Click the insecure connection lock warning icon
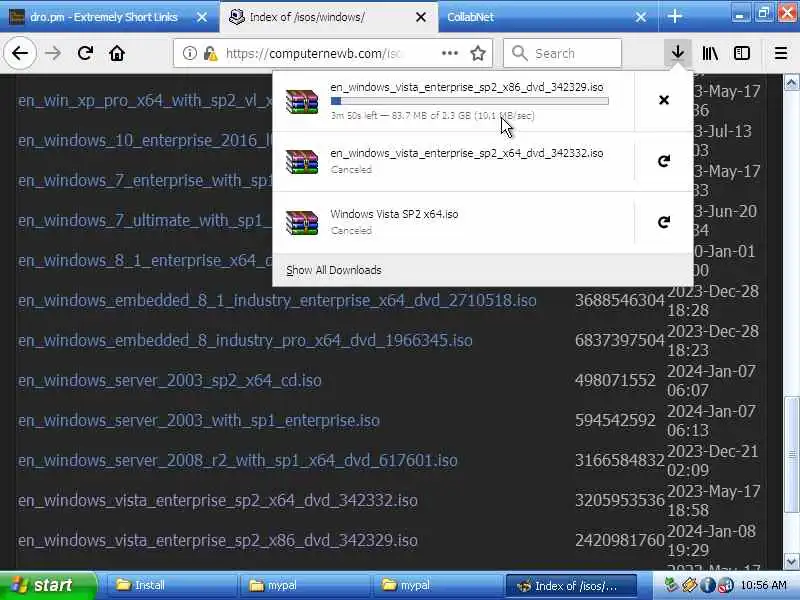The image size is (800, 600). (x=210, y=53)
